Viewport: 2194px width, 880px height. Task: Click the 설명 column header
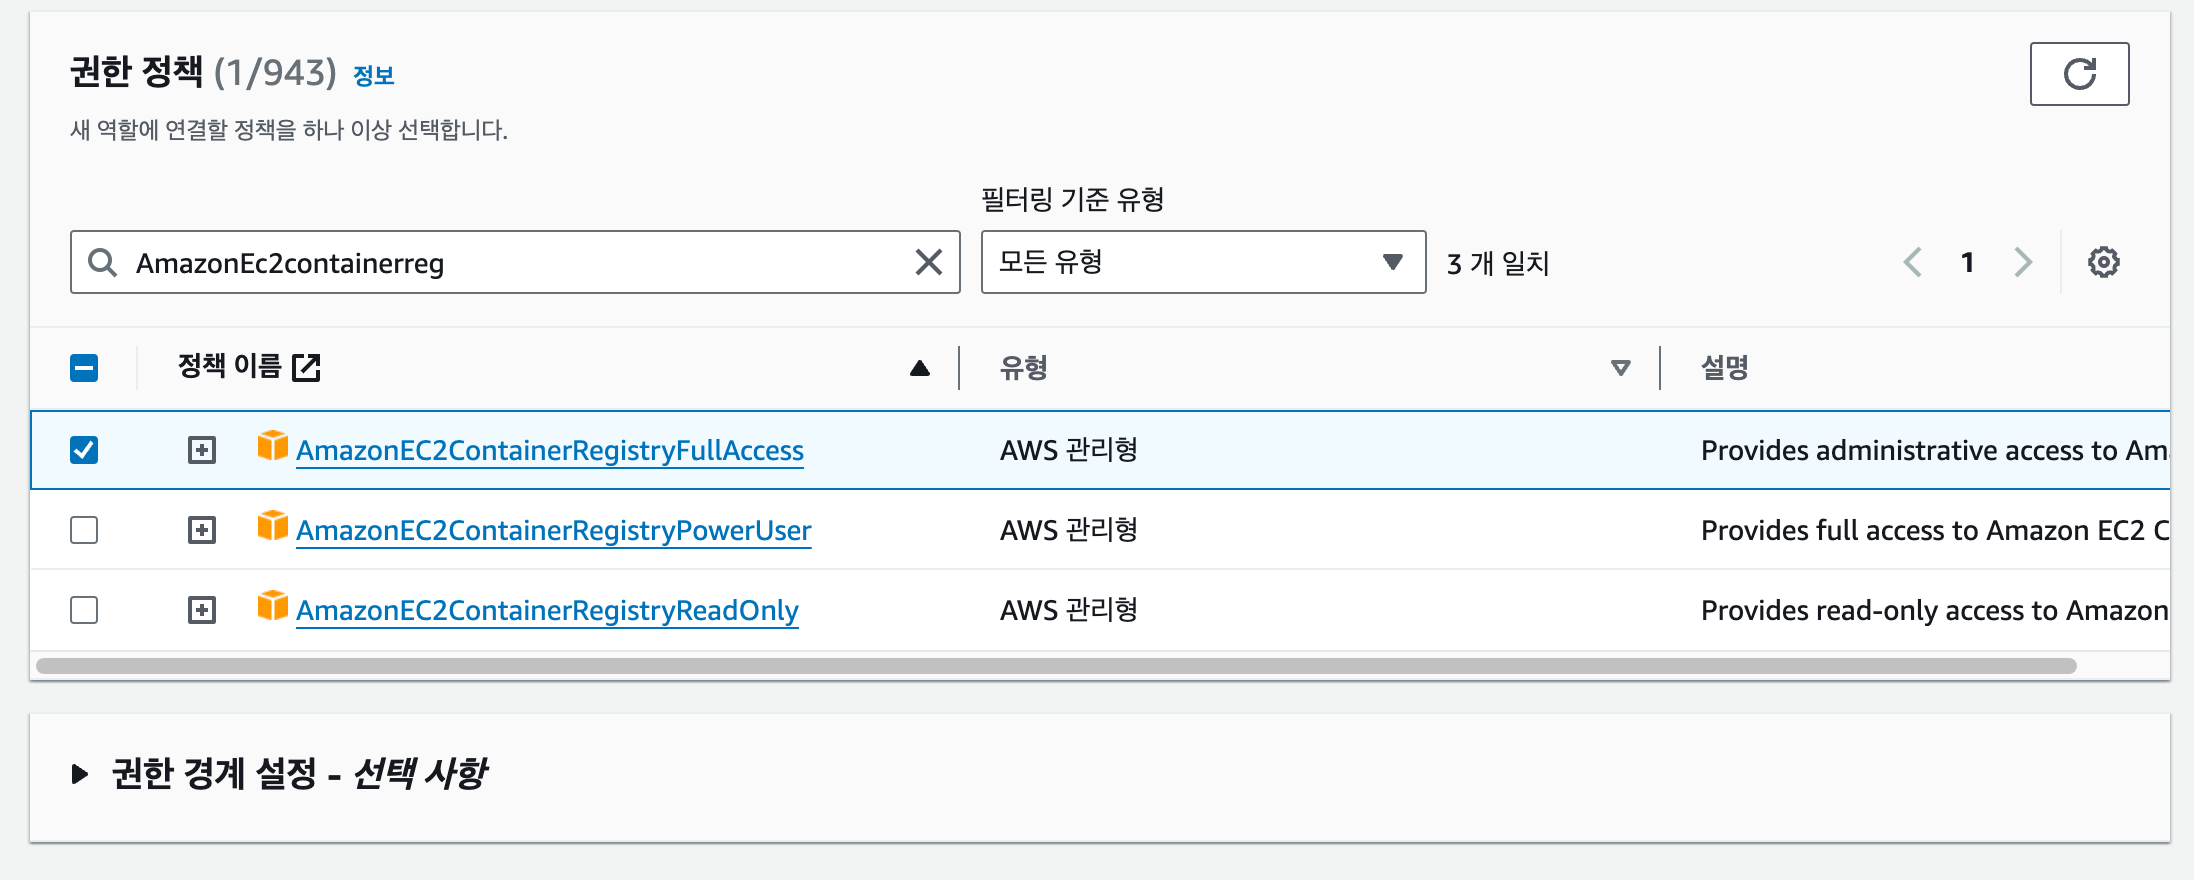pos(1725,368)
